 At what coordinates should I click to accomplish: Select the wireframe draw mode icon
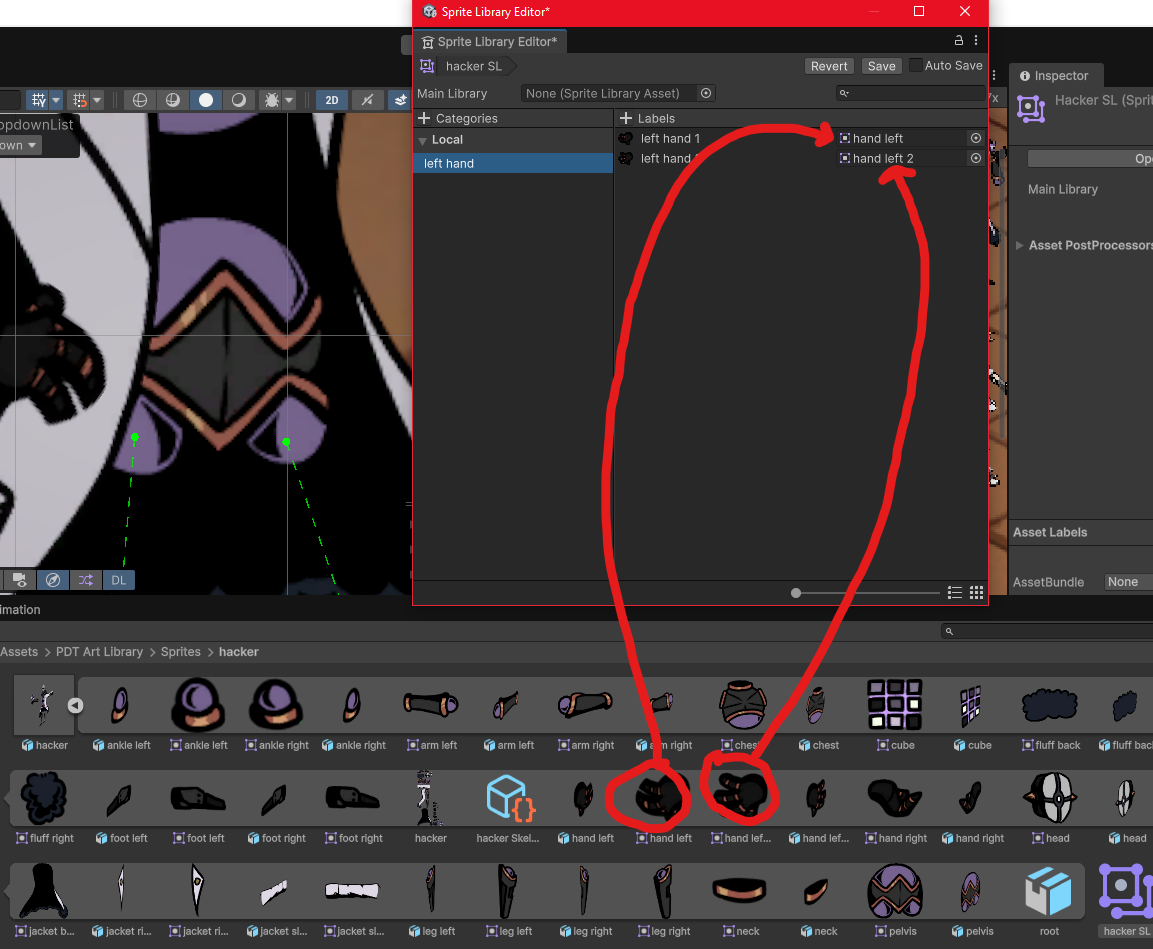(140, 100)
